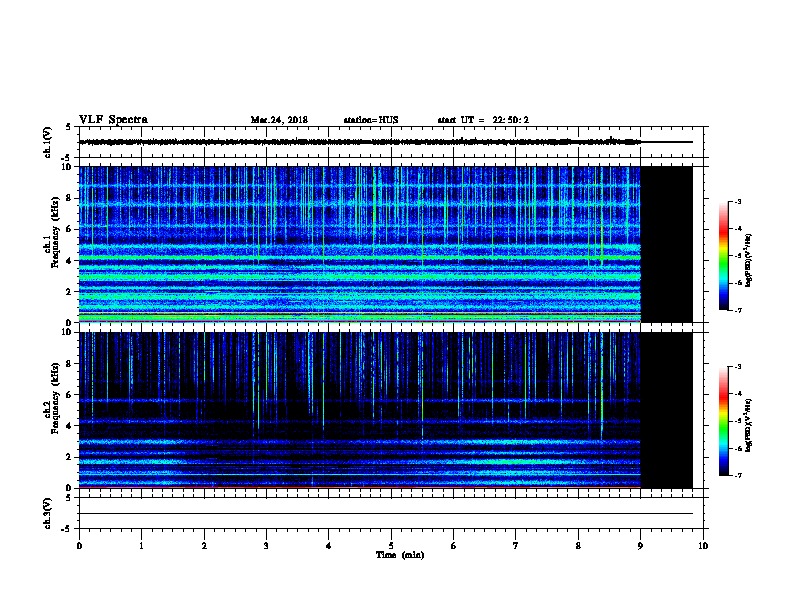Image resolution: width=792 pixels, height=612 pixels.
Task: Click the "6" time axis tick label
Action: click(454, 546)
